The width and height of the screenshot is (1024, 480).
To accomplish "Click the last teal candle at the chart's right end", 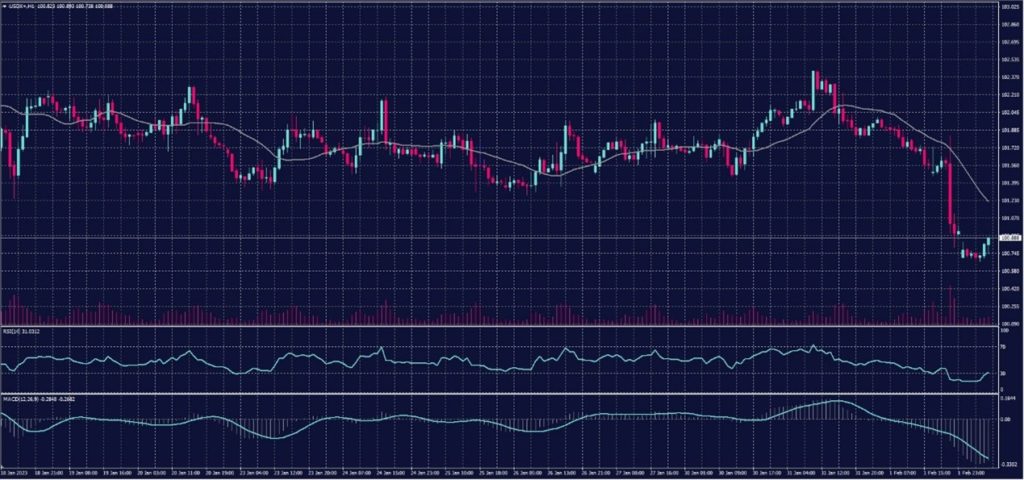I will pyautogui.click(x=987, y=243).
